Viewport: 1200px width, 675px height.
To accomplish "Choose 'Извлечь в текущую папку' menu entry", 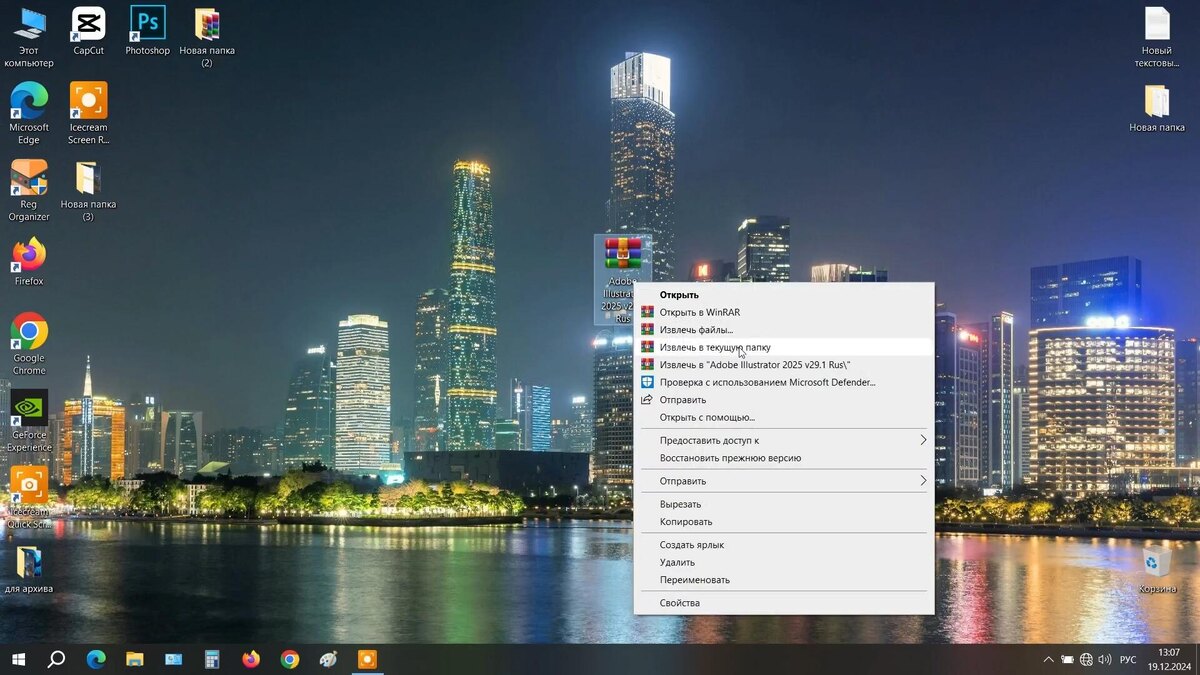I will [784, 347].
